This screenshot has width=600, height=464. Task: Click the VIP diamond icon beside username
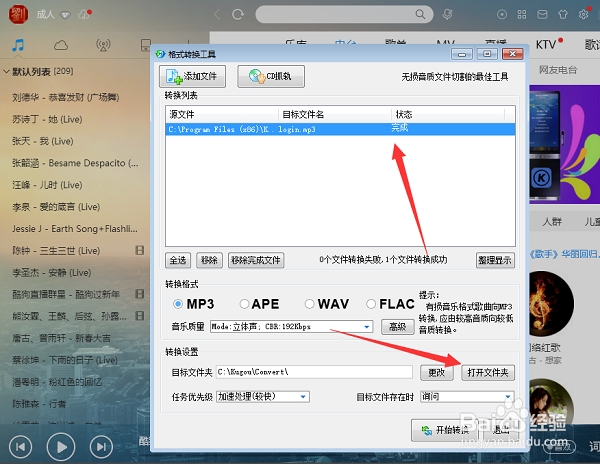(65, 15)
